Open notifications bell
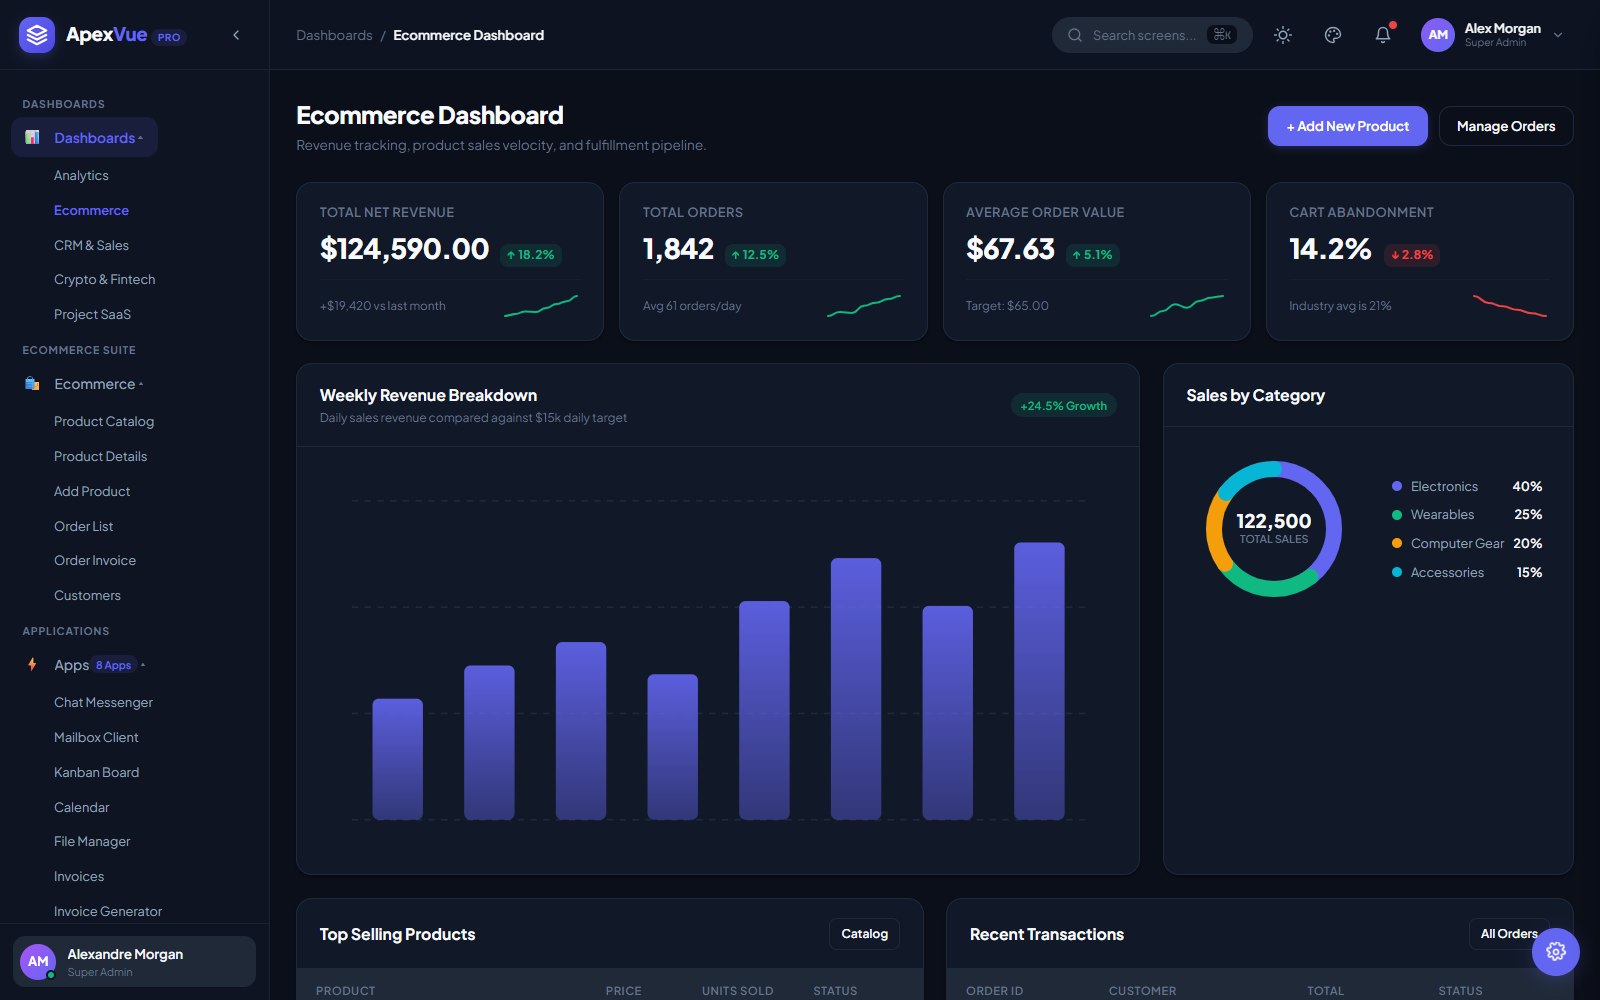The width and height of the screenshot is (1600, 1000). pos(1383,35)
